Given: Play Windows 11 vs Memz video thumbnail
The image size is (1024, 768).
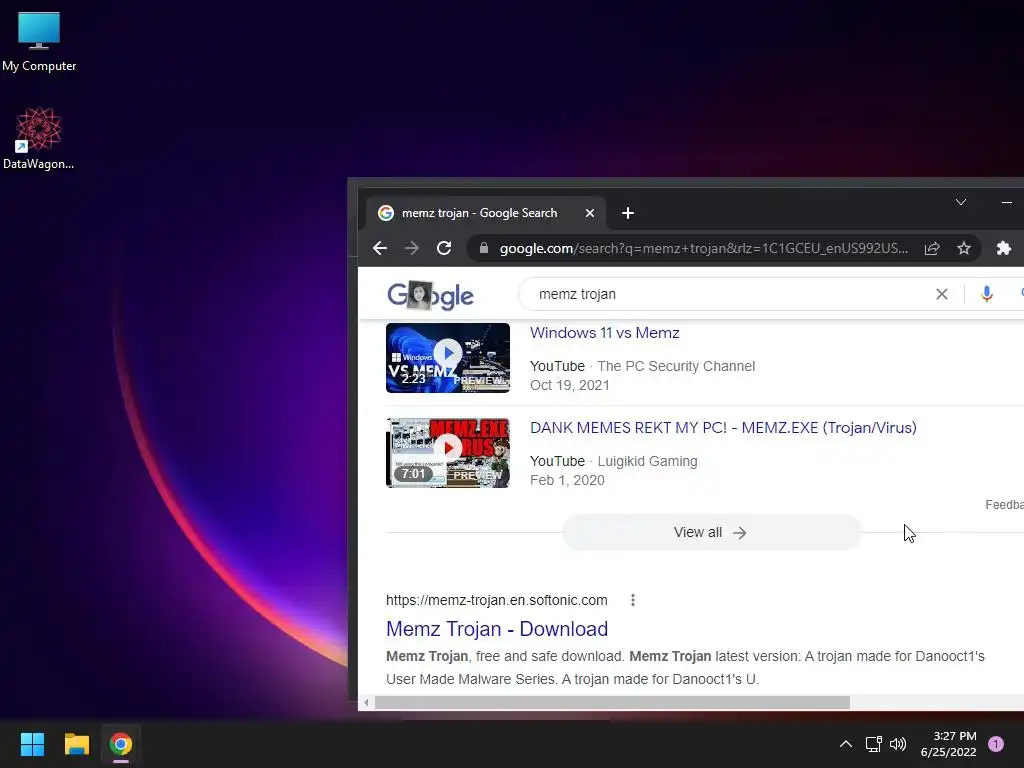Looking at the screenshot, I should (448, 358).
